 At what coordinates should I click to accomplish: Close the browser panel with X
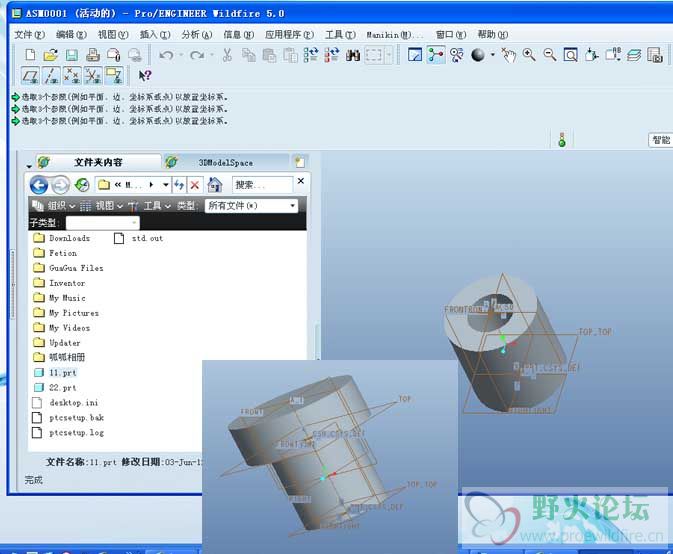[x=301, y=181]
